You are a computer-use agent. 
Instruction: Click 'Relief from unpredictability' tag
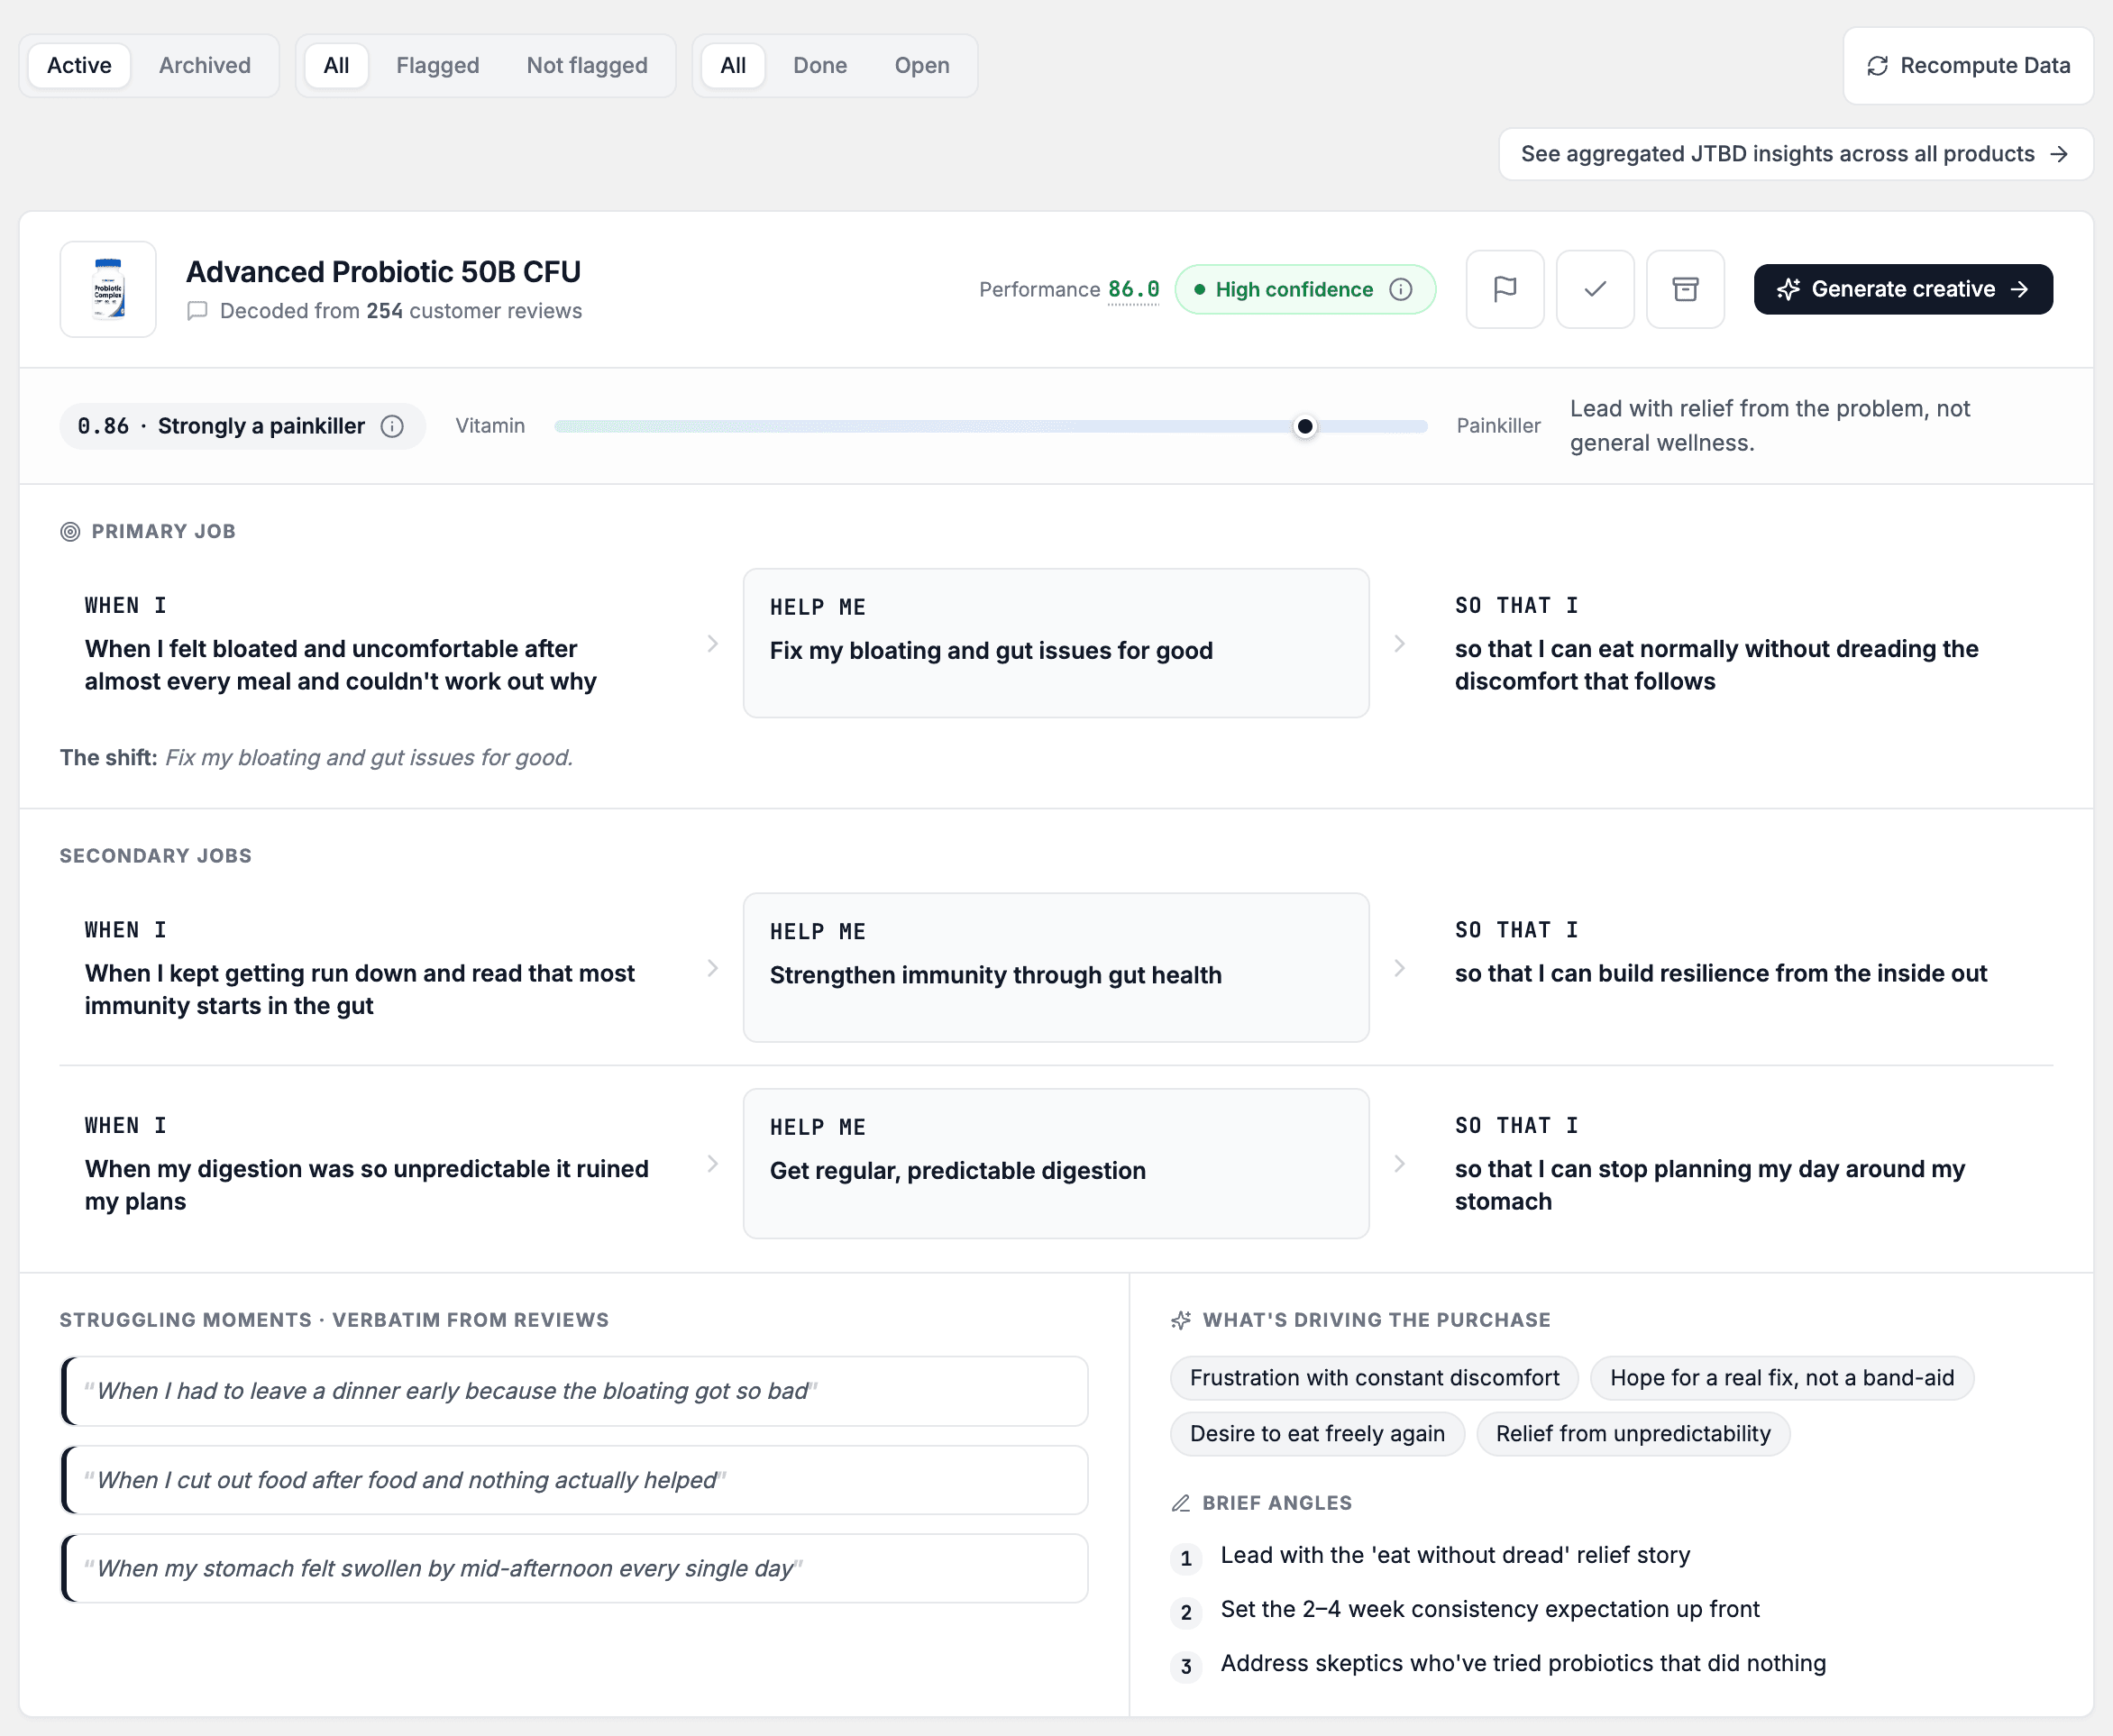pyautogui.click(x=1632, y=1434)
